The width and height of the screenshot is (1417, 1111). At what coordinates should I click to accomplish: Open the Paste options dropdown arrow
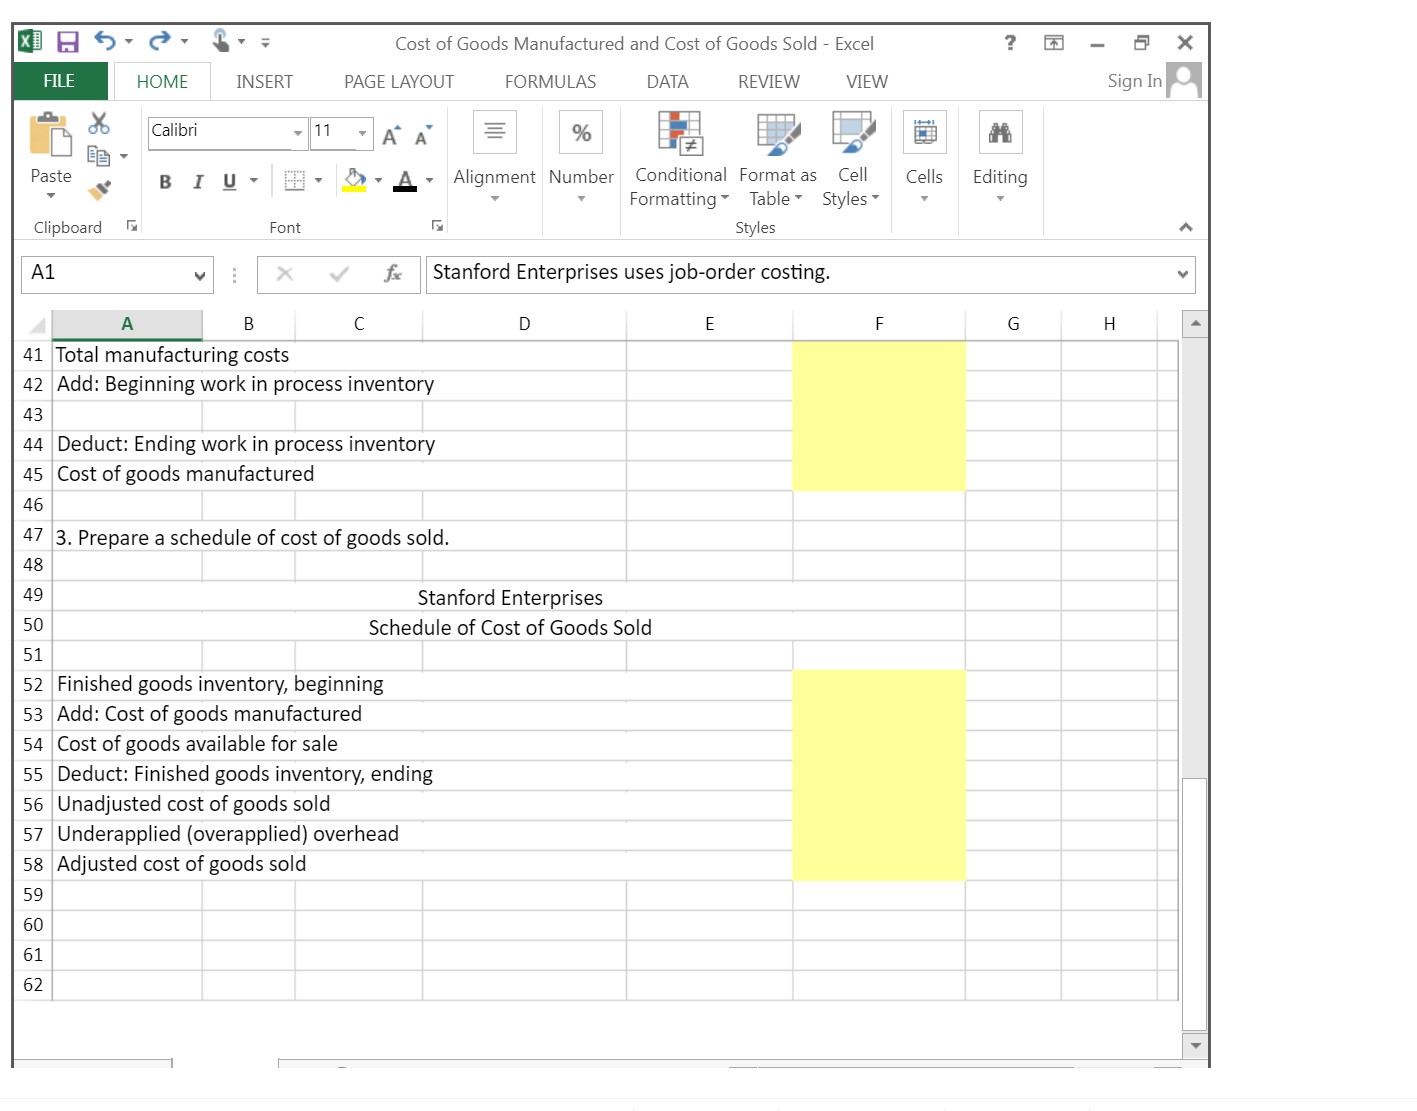coord(50,196)
